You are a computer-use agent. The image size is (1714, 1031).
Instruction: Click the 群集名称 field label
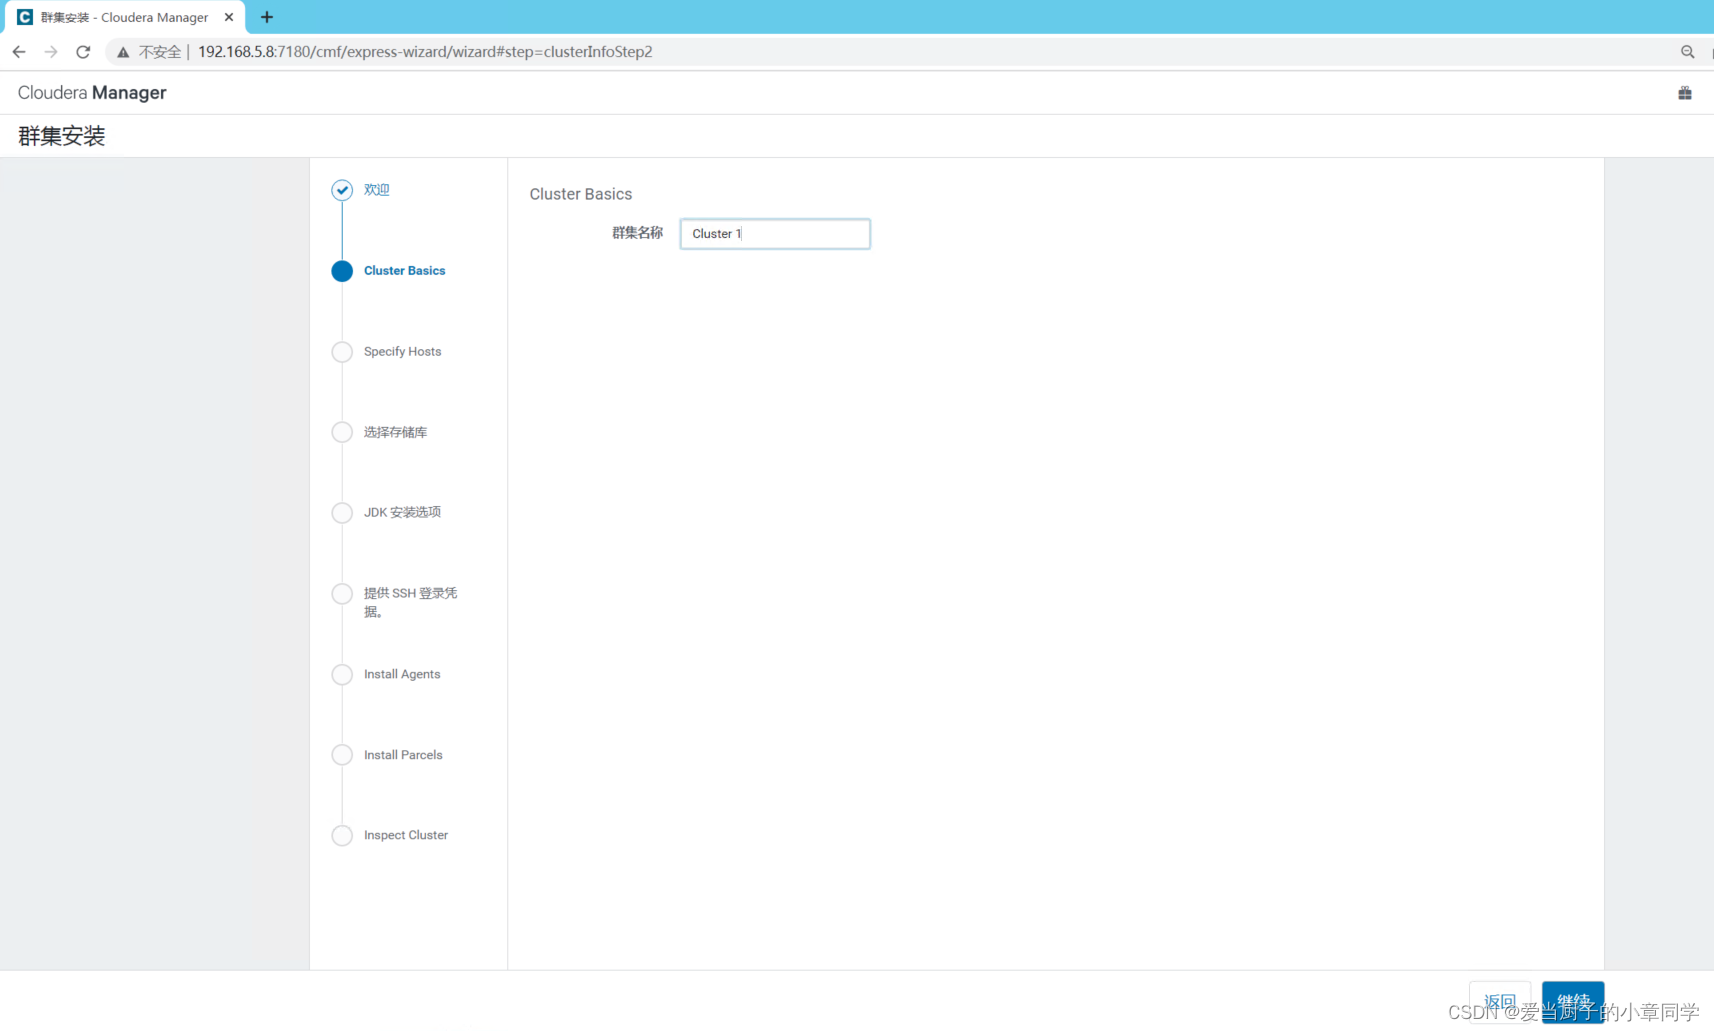tap(637, 233)
